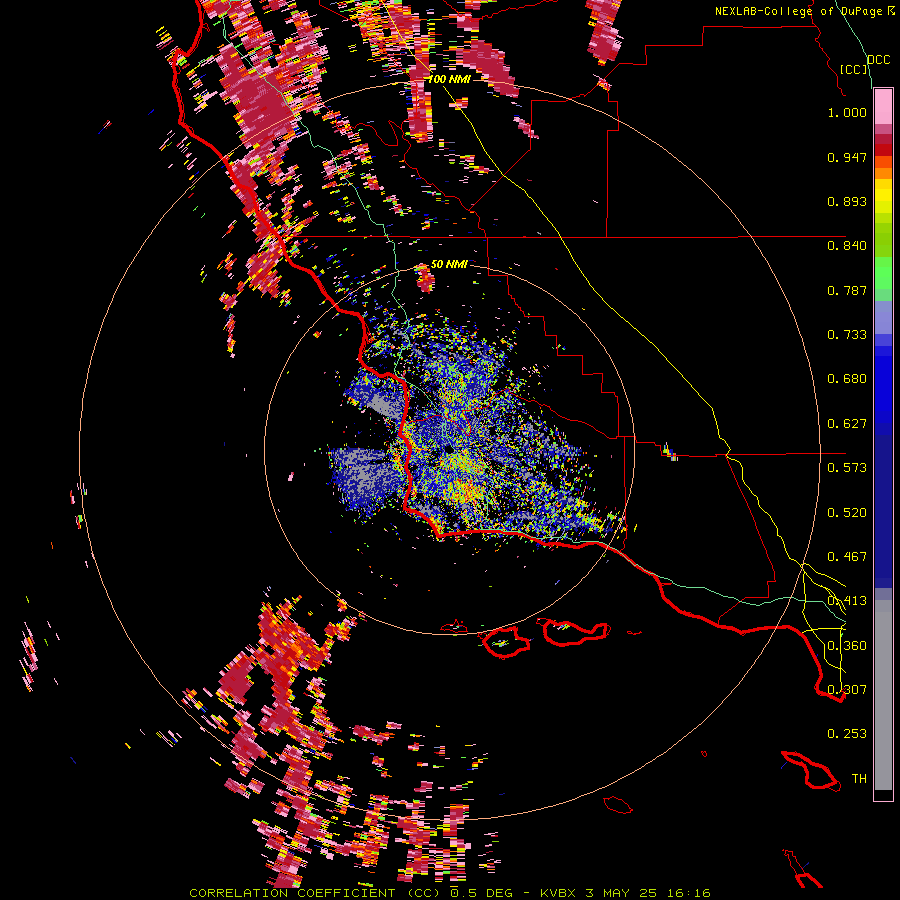
Task: Select the 0.253 legend value
Action: coord(847,734)
